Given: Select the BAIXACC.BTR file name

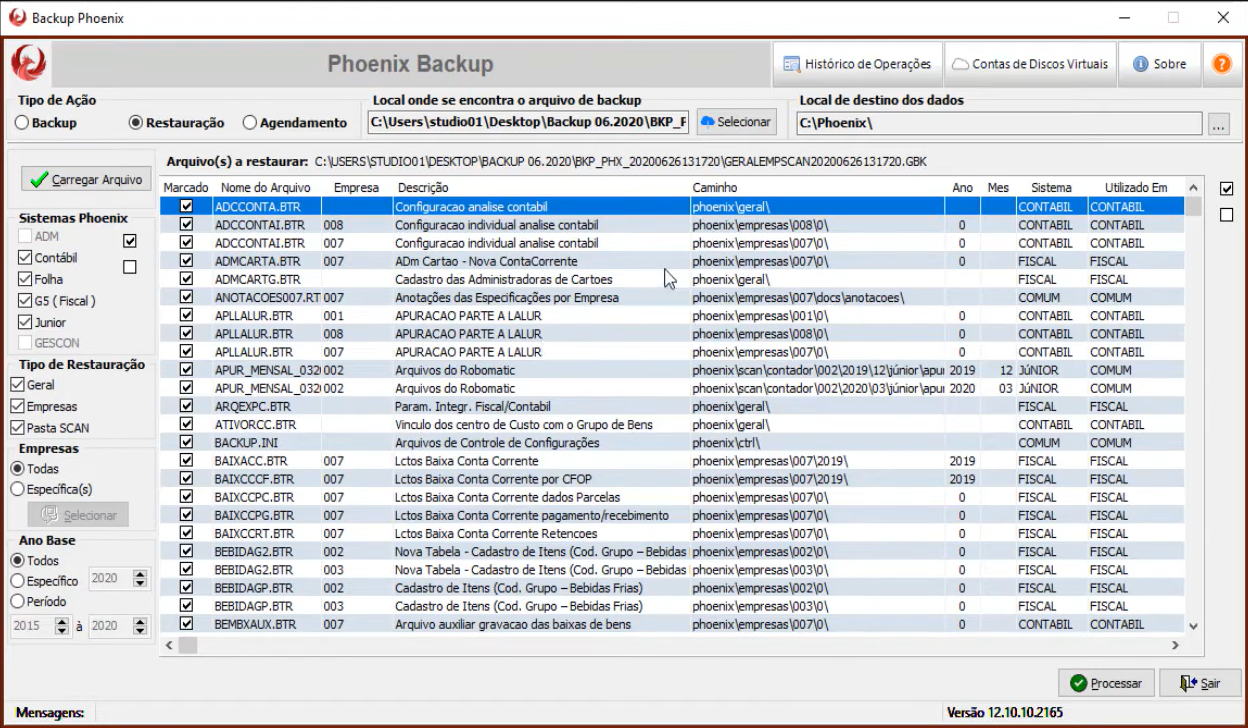Looking at the screenshot, I should [x=253, y=461].
